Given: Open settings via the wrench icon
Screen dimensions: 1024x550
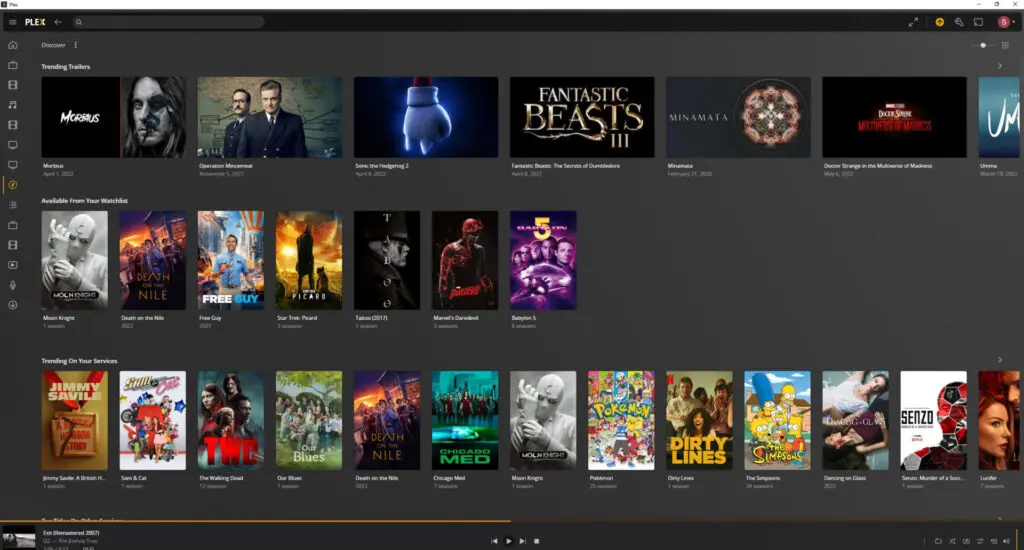Looking at the screenshot, I should coord(959,22).
